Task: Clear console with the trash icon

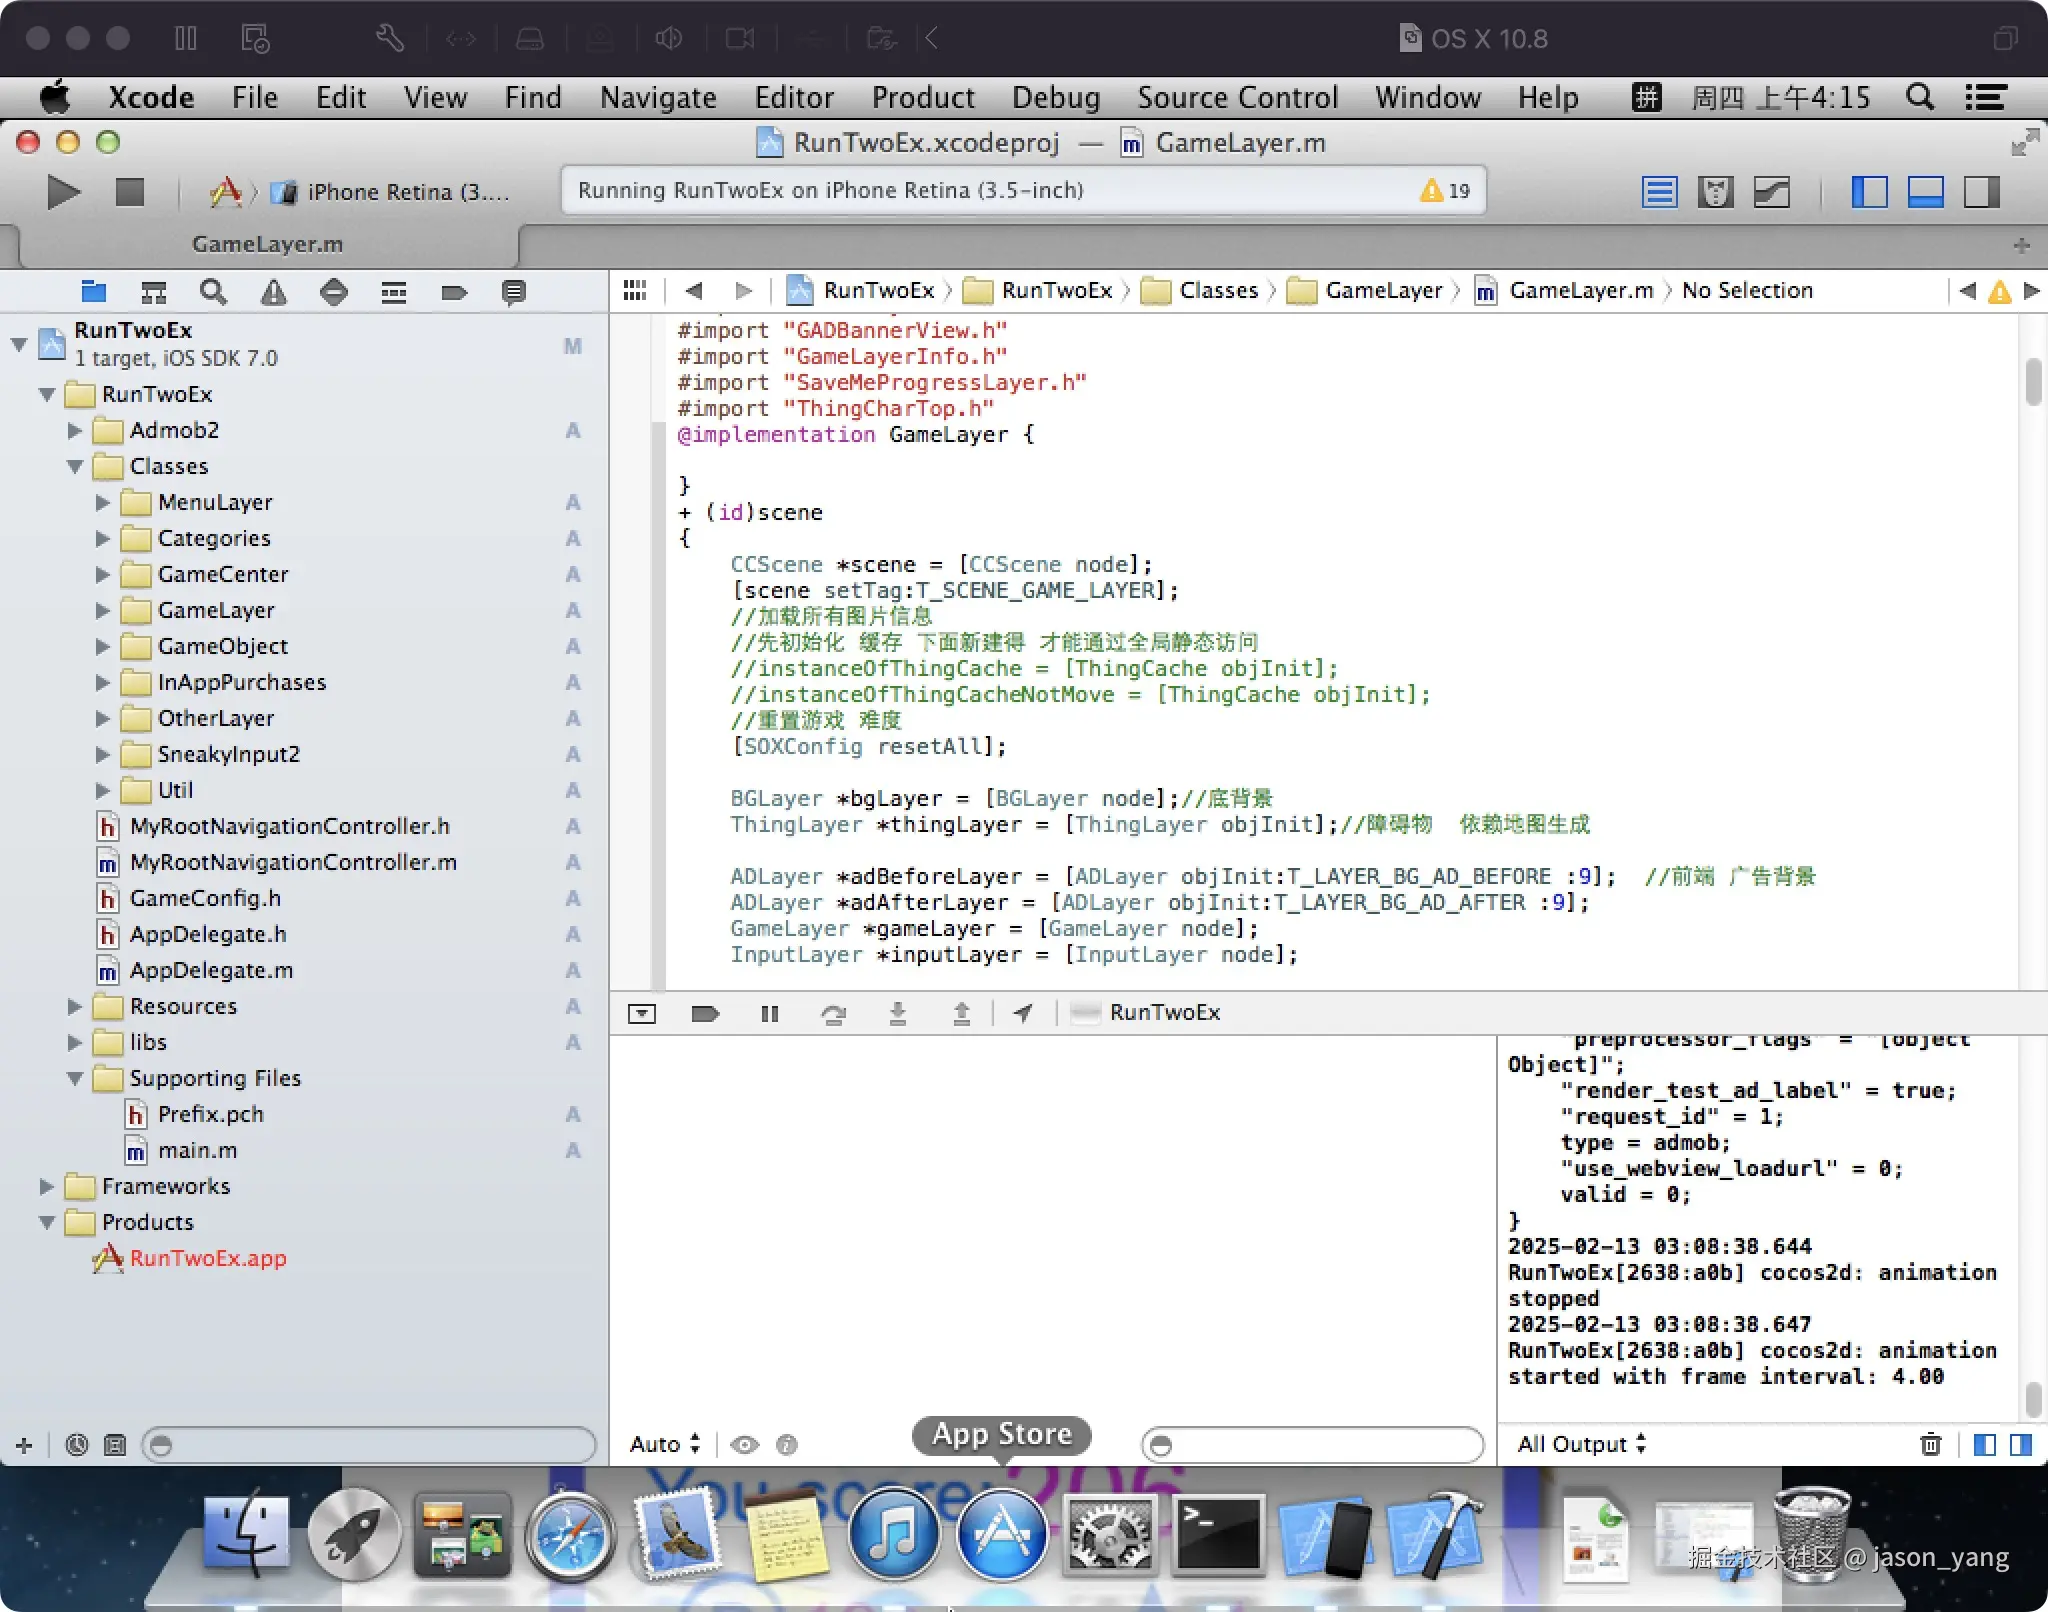Action: coord(1930,1444)
